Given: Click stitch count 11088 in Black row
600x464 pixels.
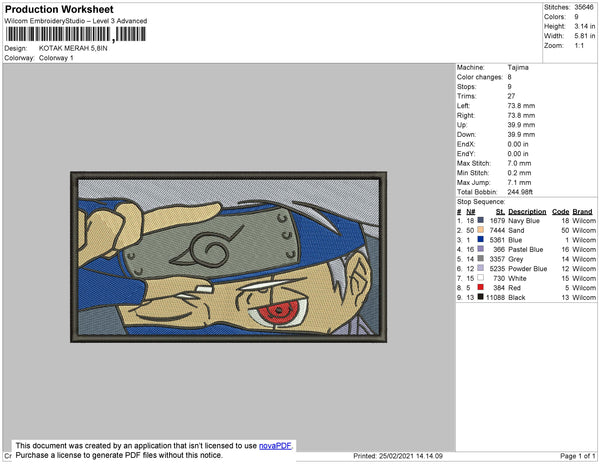Looking at the screenshot, I should (496, 297).
